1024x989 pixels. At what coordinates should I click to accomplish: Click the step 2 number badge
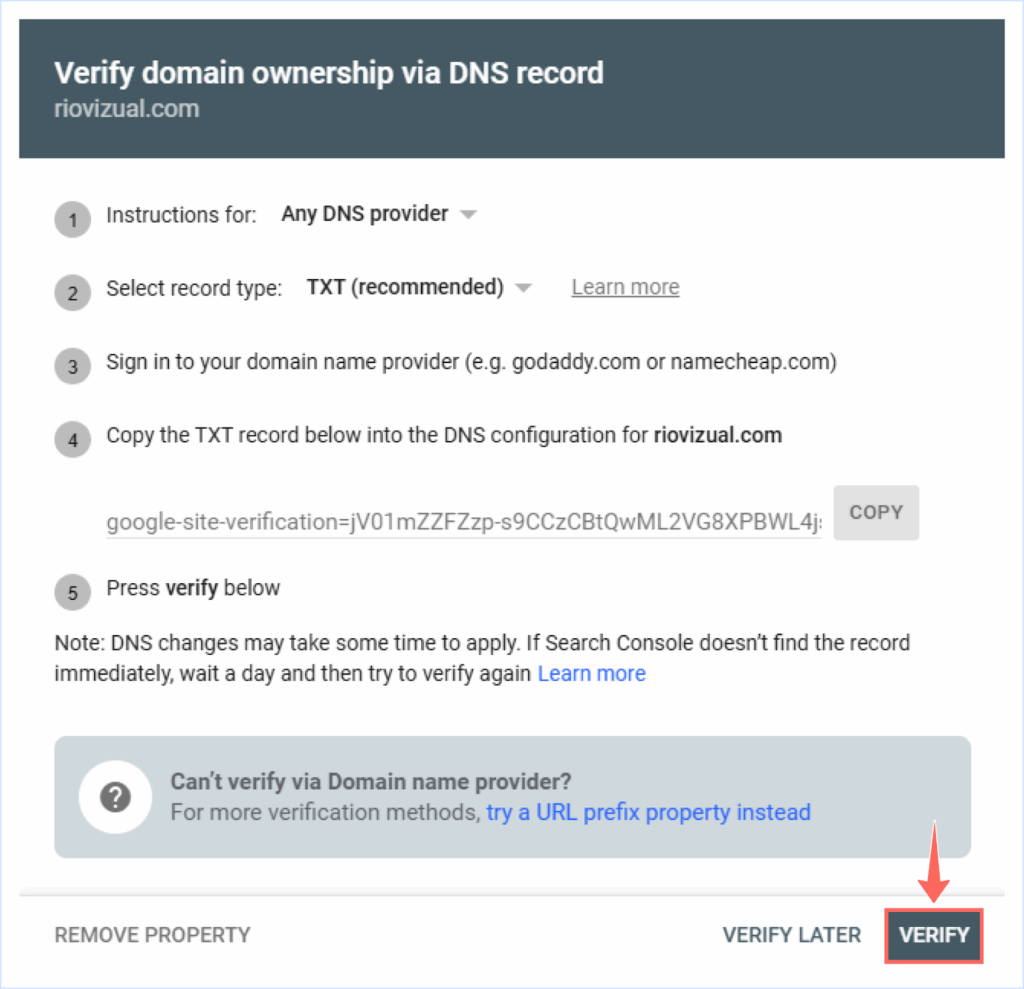pos(72,292)
